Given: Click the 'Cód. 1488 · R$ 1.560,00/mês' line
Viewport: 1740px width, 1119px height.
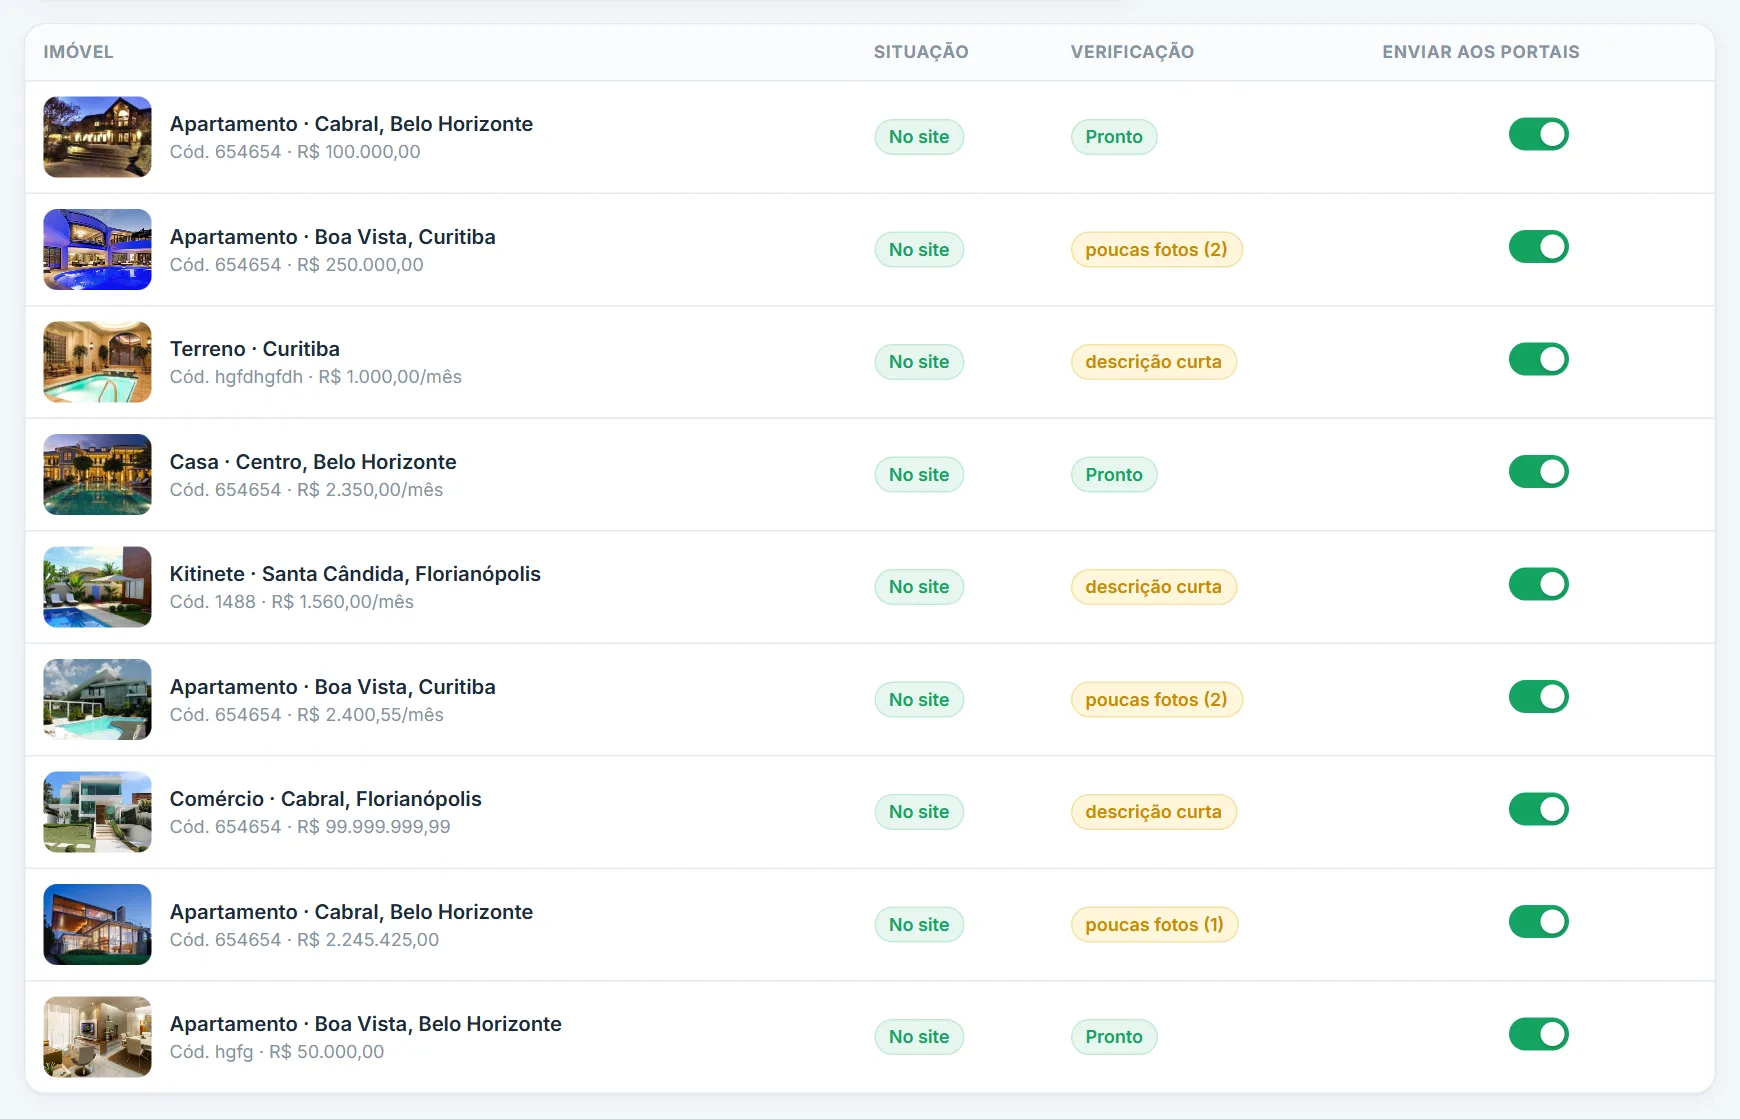Looking at the screenshot, I should pos(291,602).
